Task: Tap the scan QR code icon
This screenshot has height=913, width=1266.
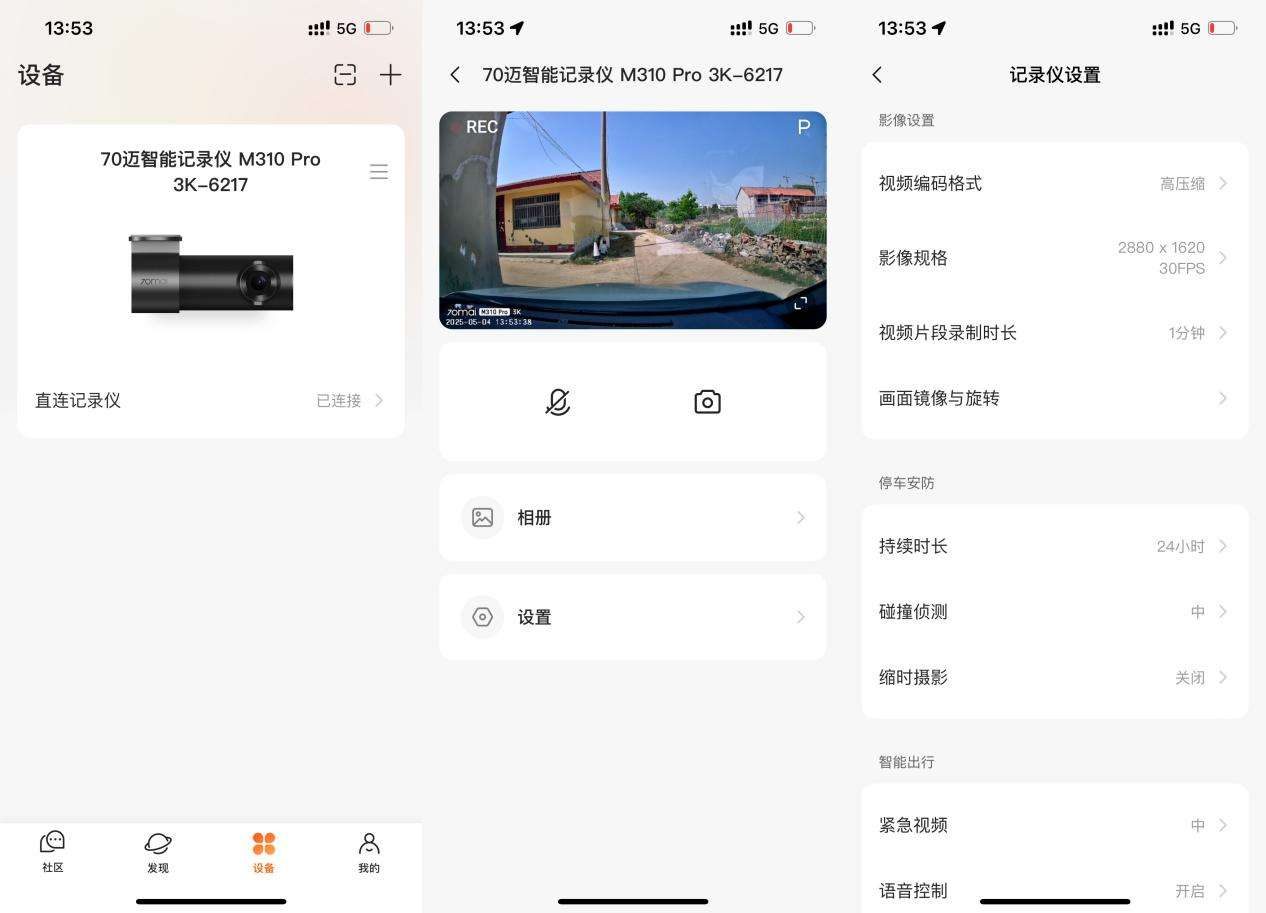Action: pyautogui.click(x=345, y=75)
